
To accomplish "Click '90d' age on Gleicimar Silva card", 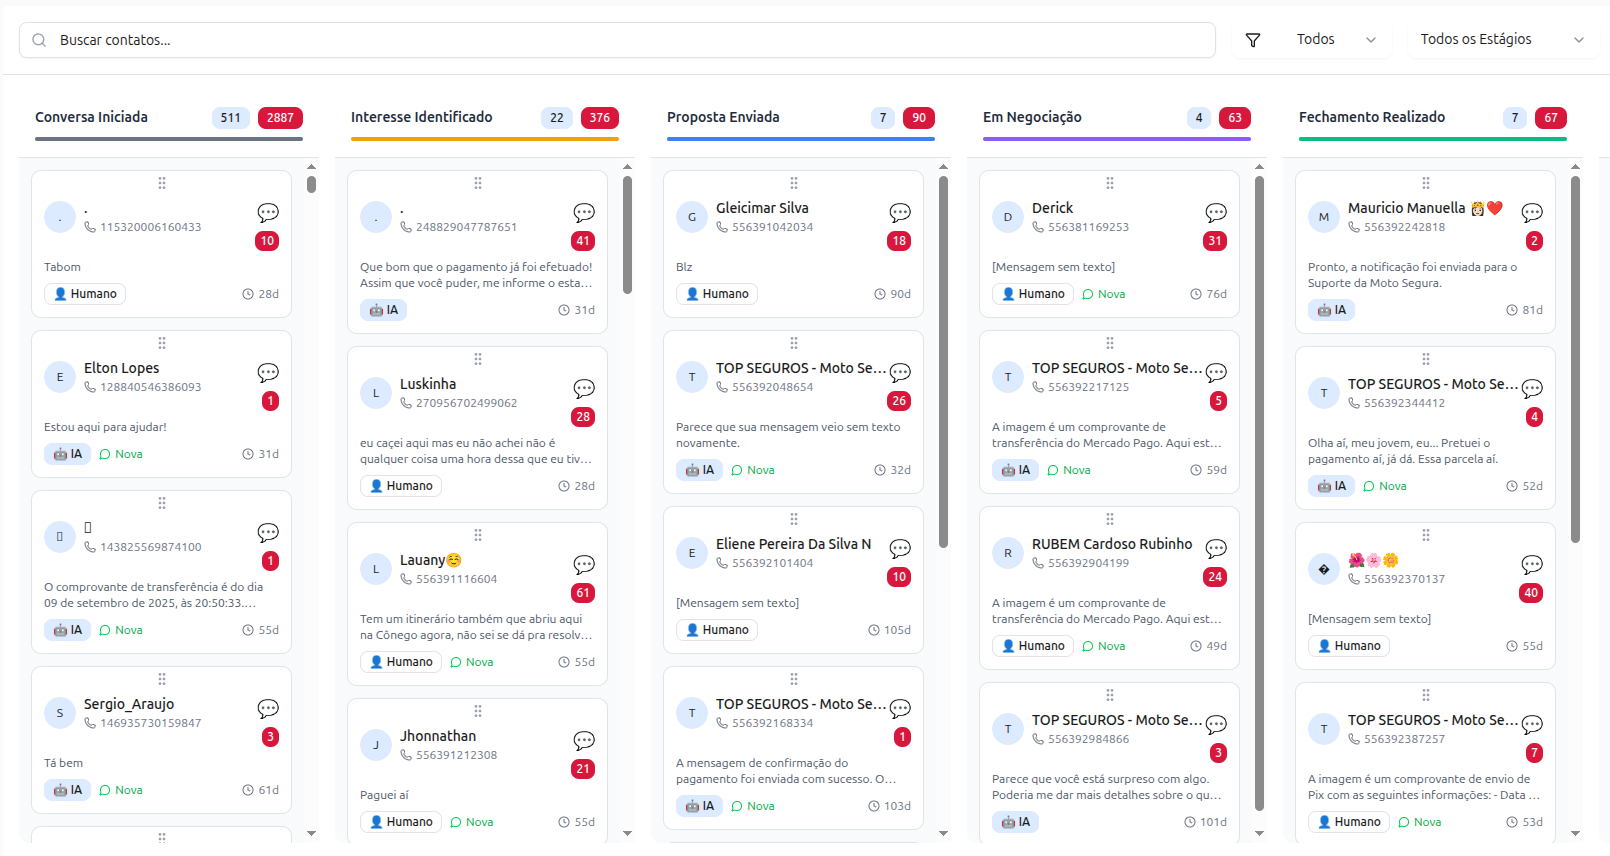I will 900,294.
